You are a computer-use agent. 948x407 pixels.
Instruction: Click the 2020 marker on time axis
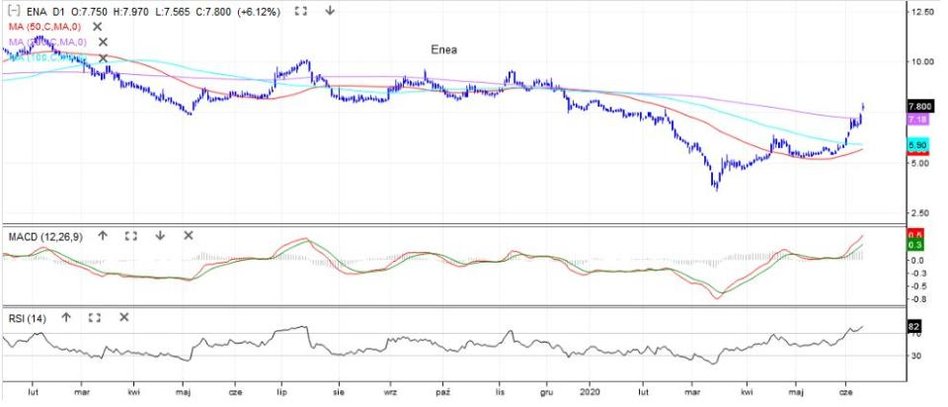592,393
